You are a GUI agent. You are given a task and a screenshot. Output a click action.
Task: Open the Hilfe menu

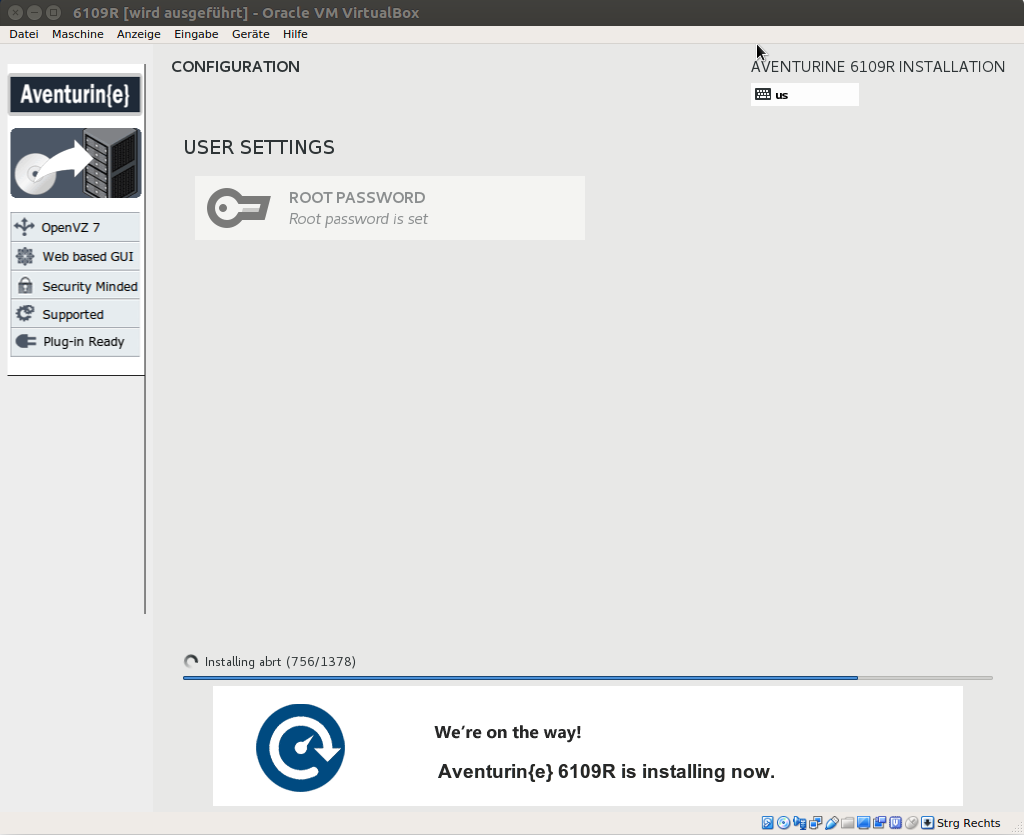295,34
